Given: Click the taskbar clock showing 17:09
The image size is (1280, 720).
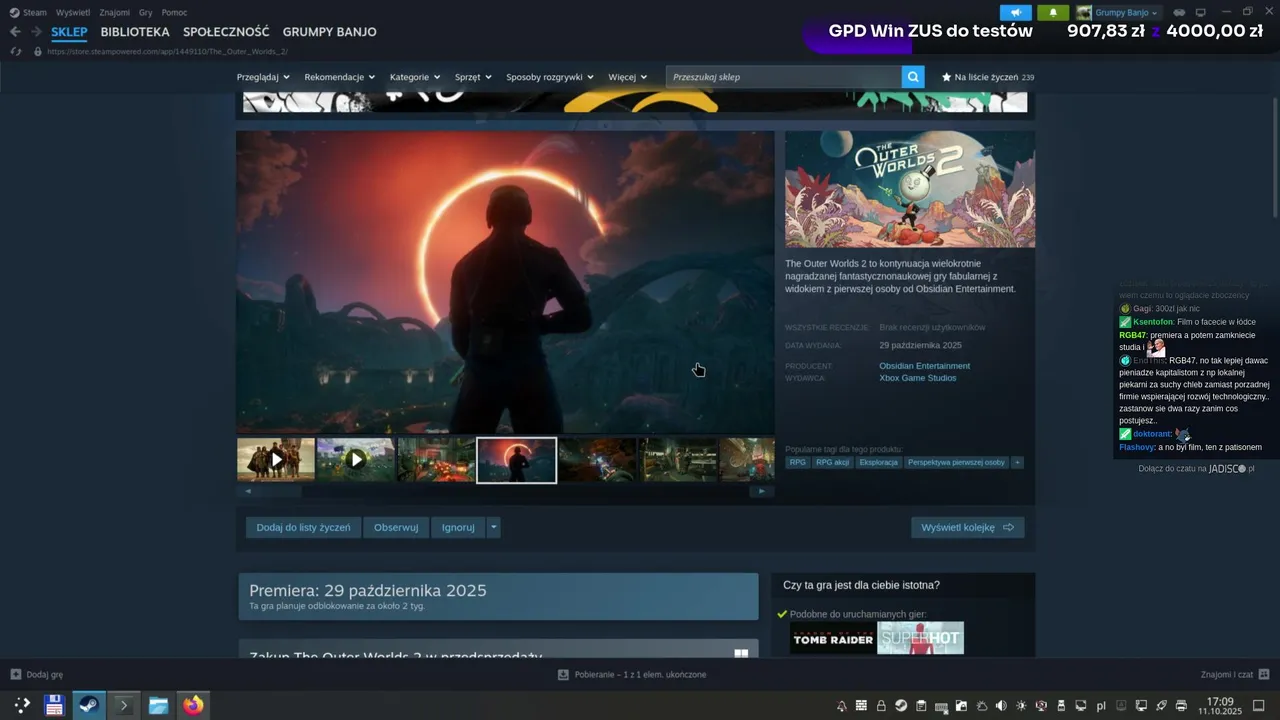Looking at the screenshot, I should (x=1220, y=706).
